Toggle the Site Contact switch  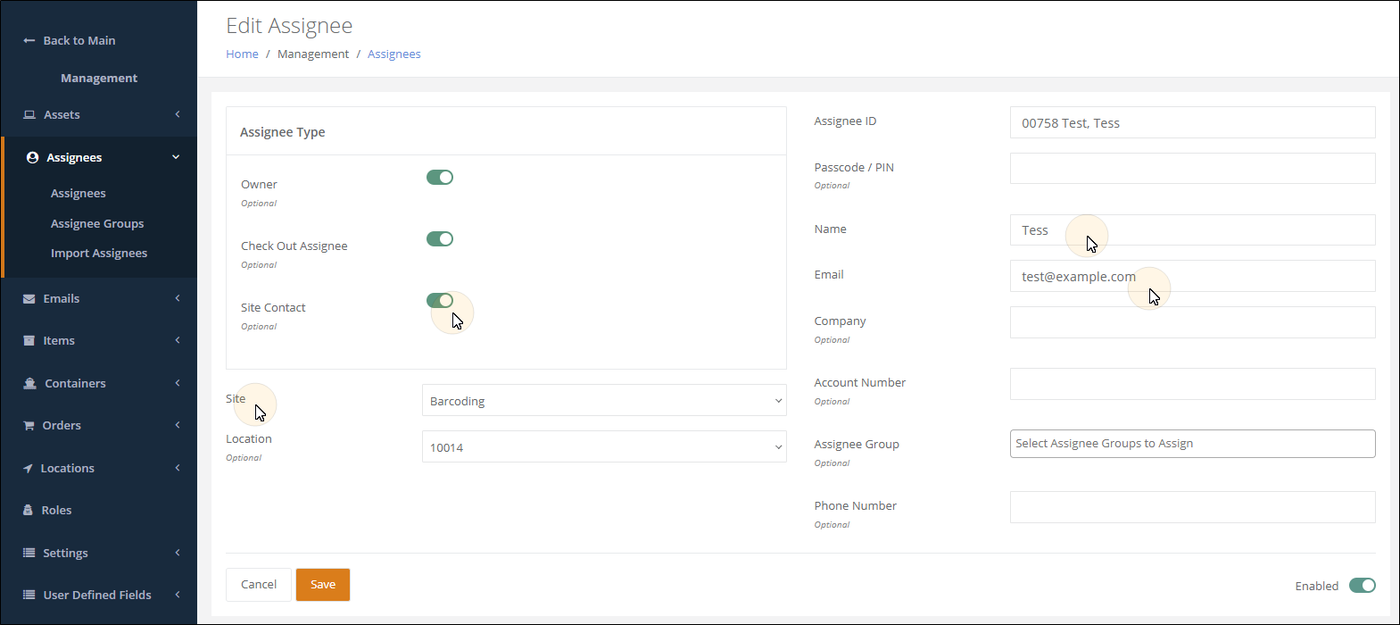coord(440,300)
